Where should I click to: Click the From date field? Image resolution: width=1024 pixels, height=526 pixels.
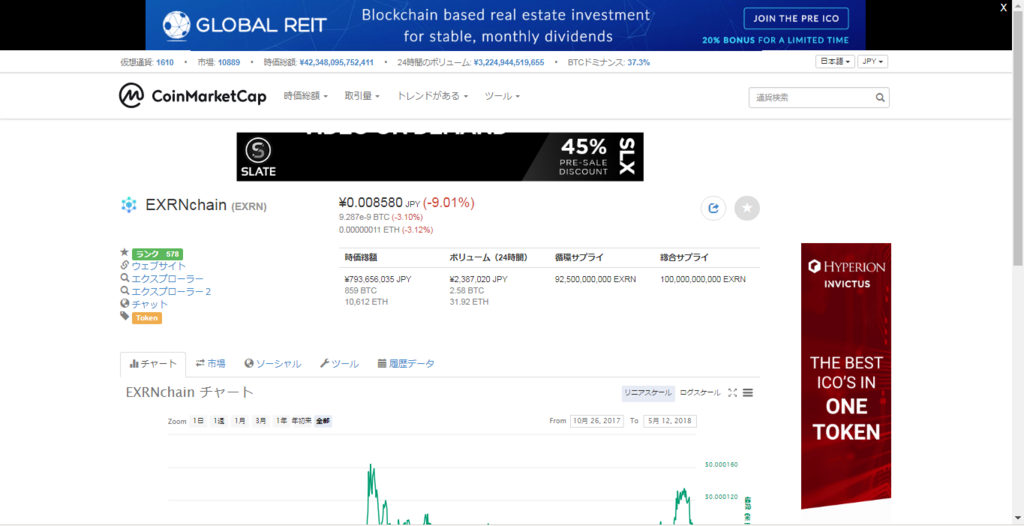pos(597,421)
